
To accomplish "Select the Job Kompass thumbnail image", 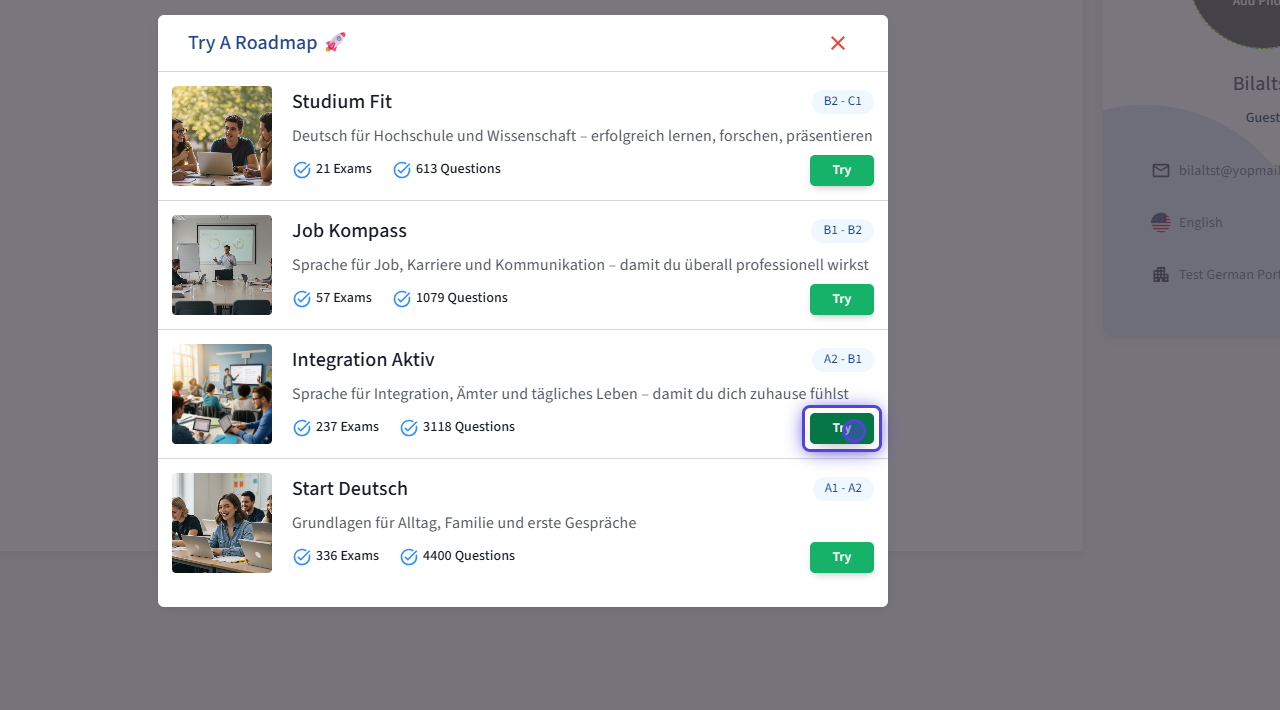I will point(222,265).
